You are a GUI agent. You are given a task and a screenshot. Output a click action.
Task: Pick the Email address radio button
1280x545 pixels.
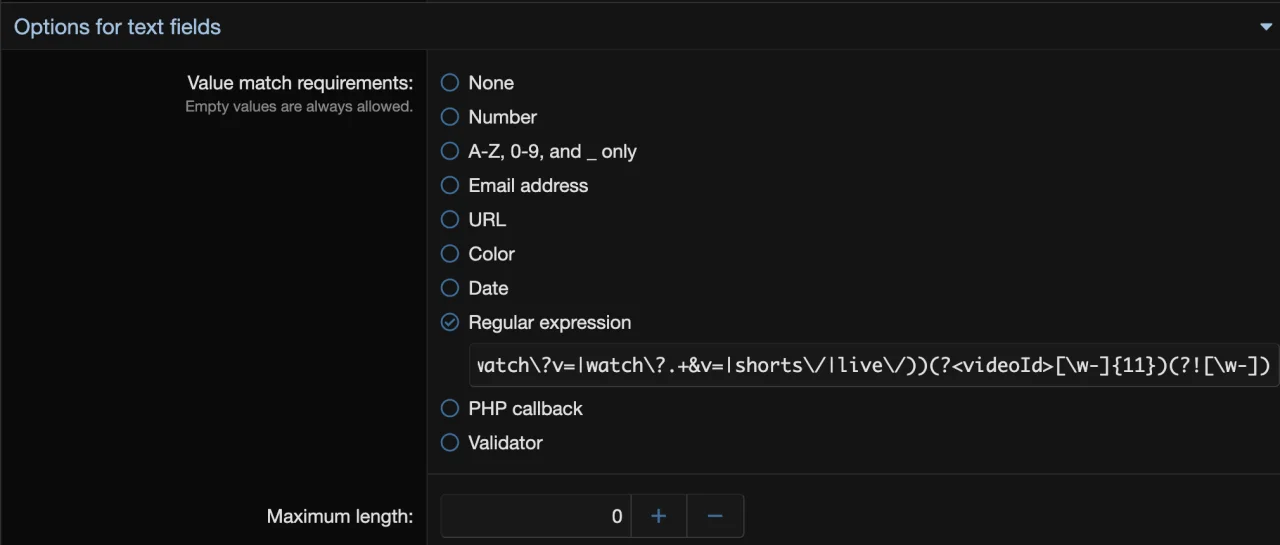pos(450,185)
